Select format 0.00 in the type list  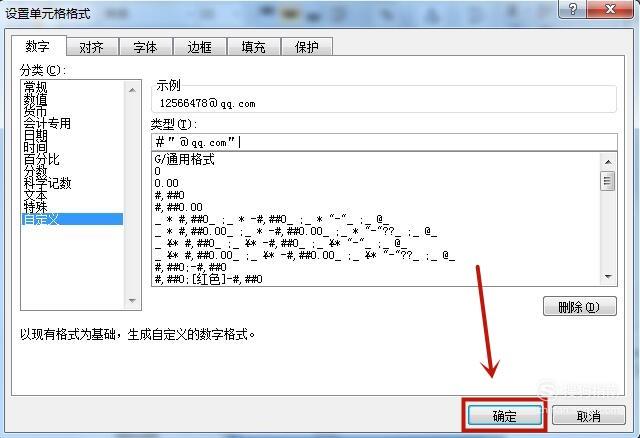coord(376,183)
